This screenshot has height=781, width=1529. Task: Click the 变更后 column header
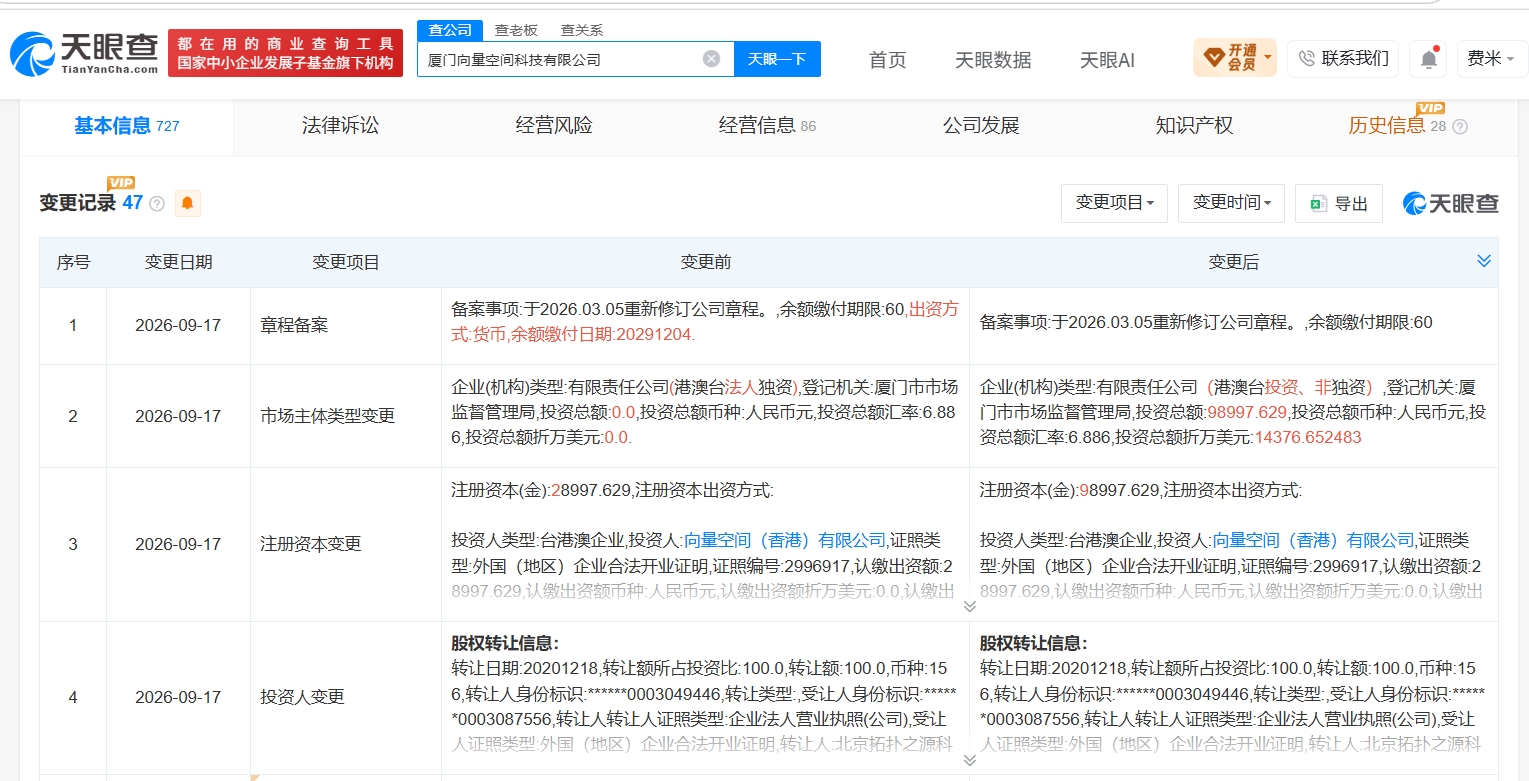1234,262
